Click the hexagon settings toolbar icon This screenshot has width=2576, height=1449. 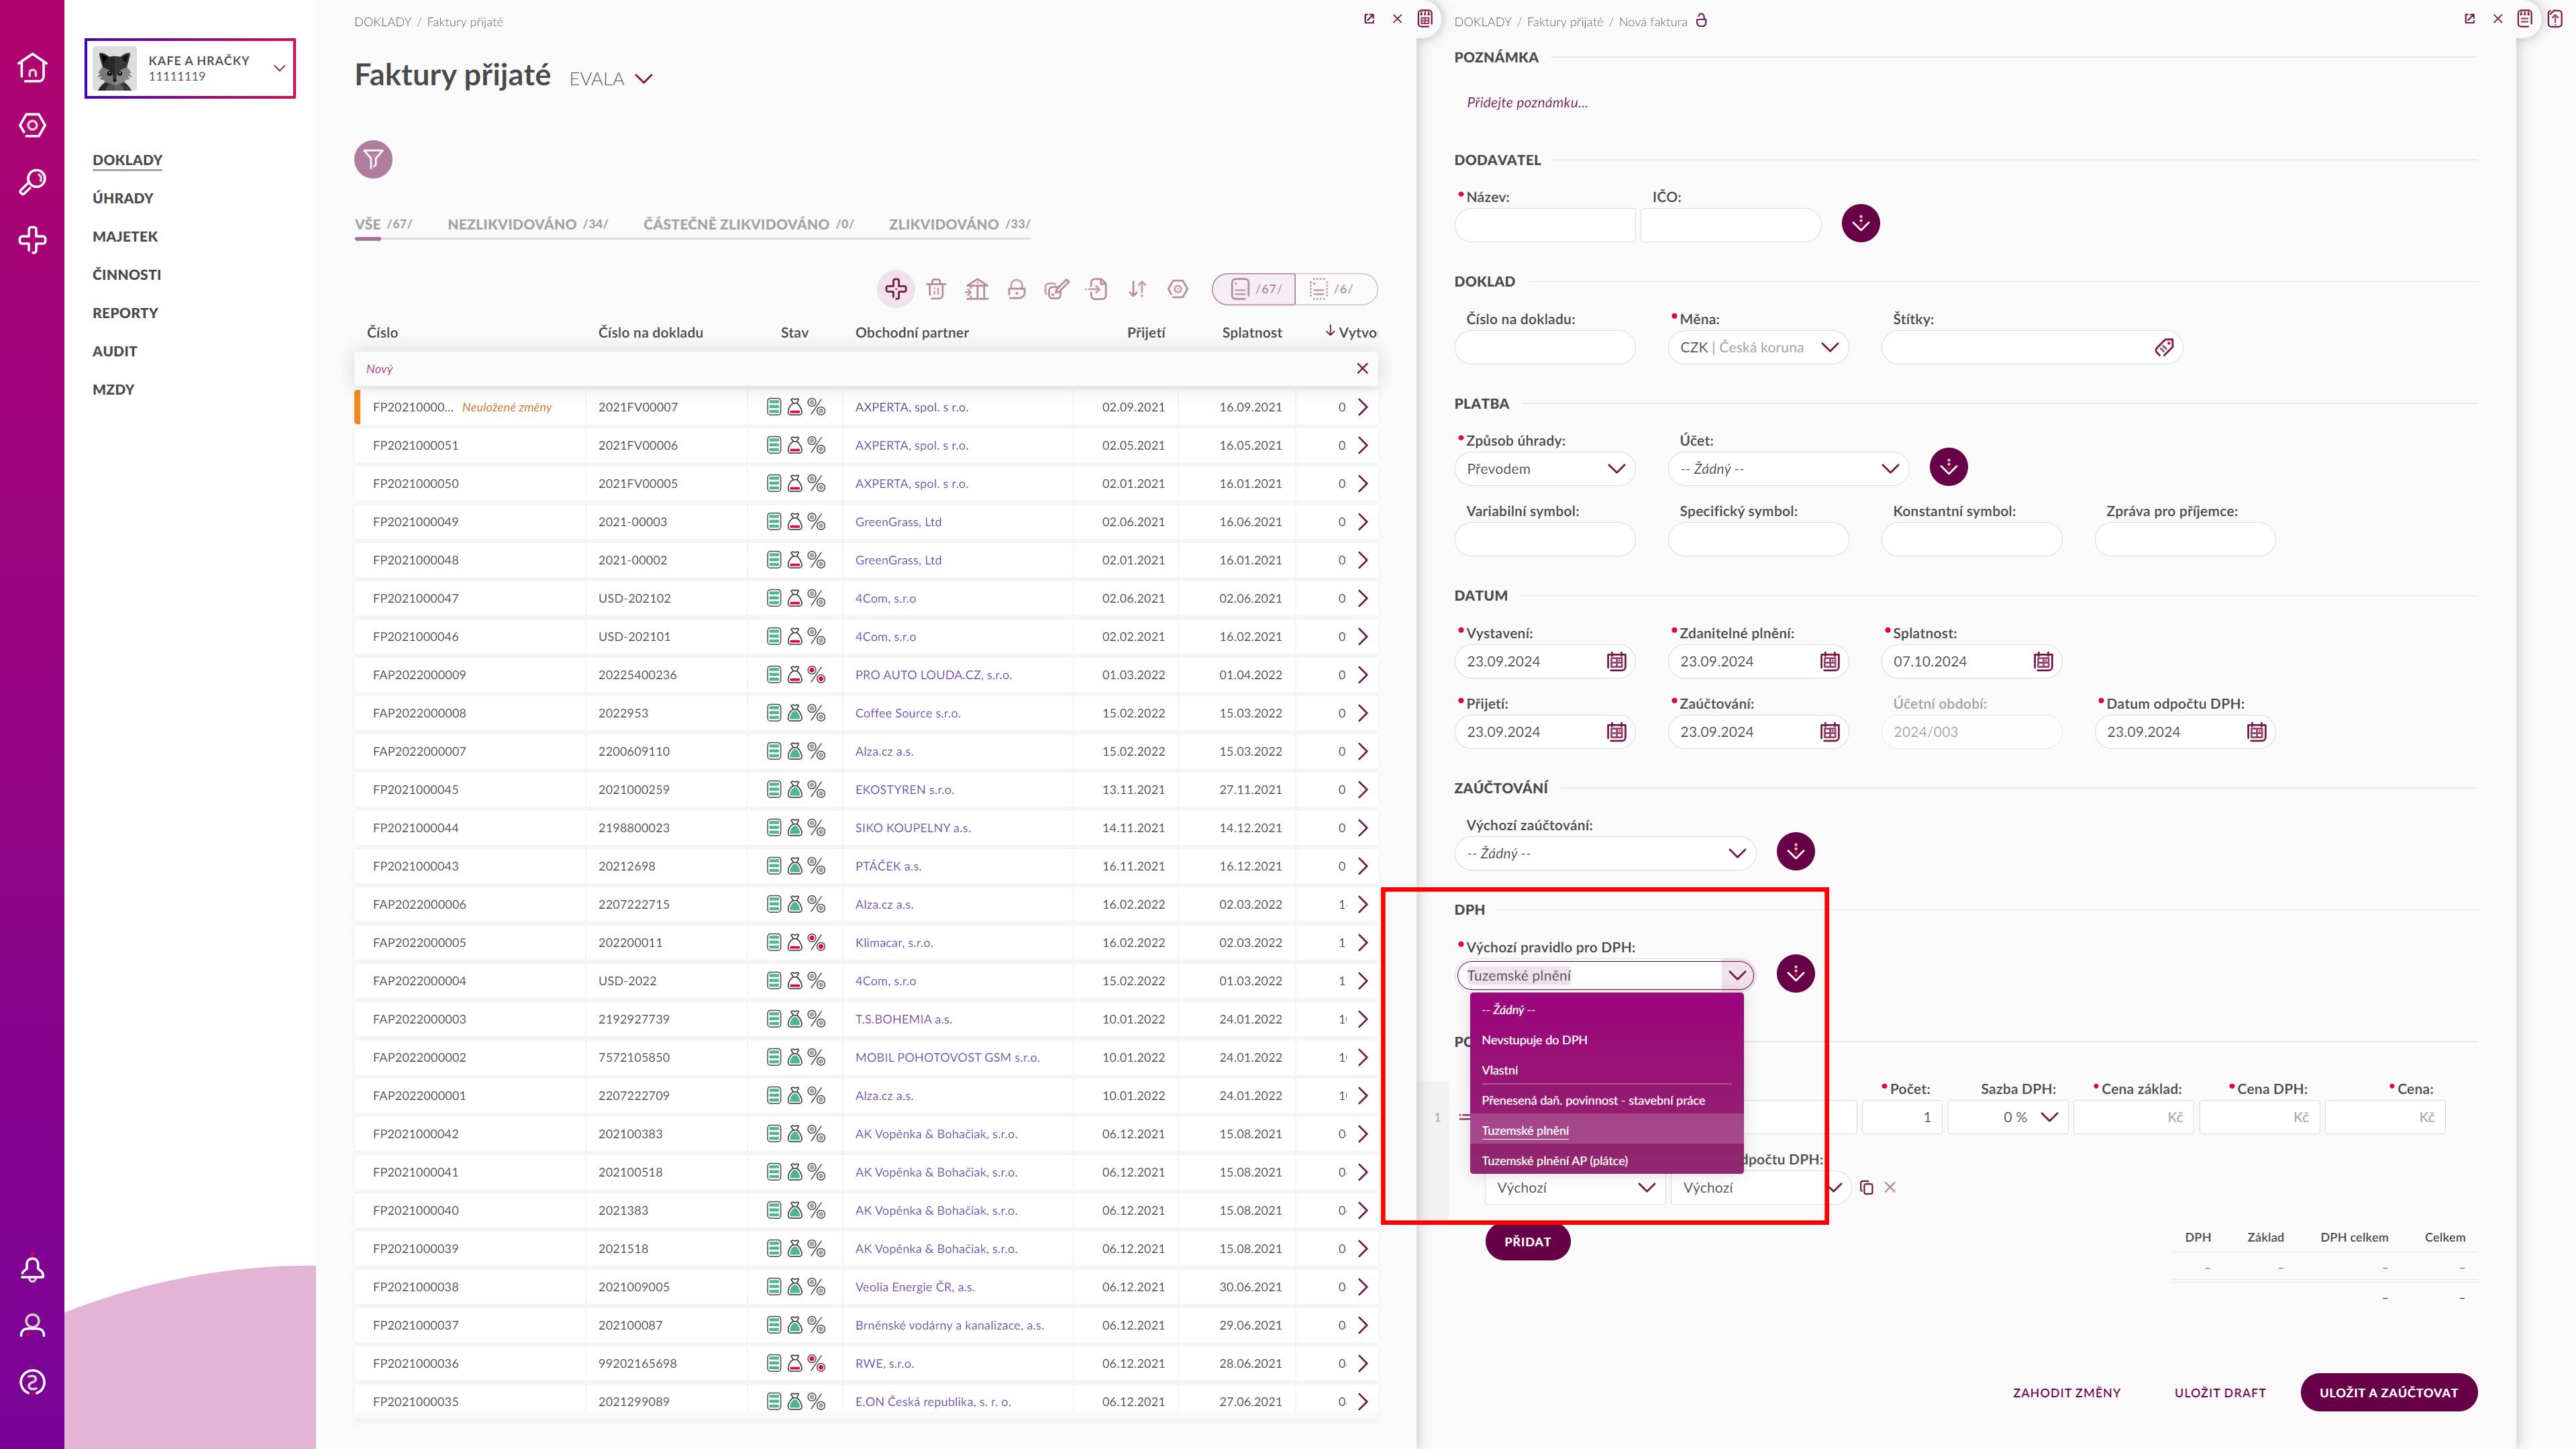pos(1178,289)
